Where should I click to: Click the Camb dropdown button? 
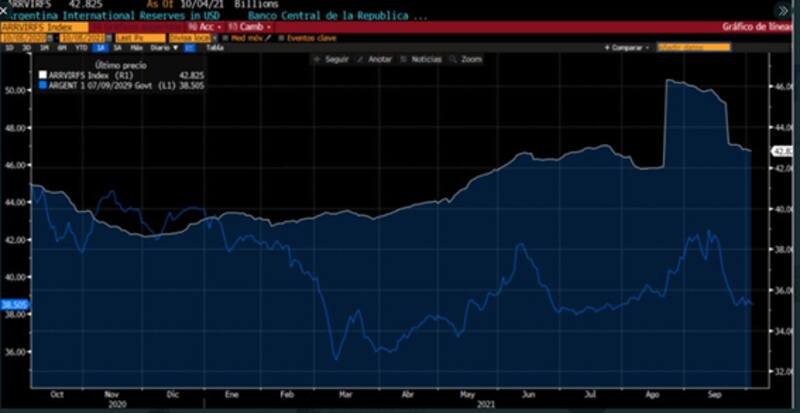tap(248, 27)
